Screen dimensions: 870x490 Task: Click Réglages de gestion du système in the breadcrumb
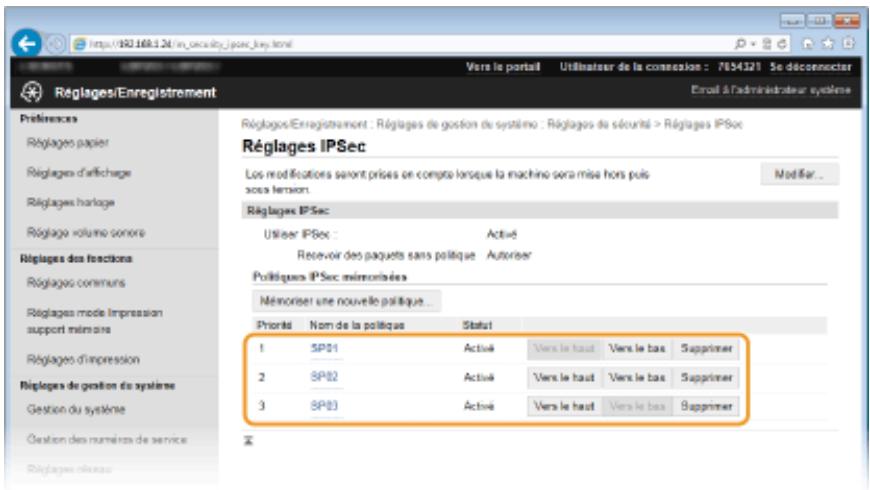coord(457,124)
